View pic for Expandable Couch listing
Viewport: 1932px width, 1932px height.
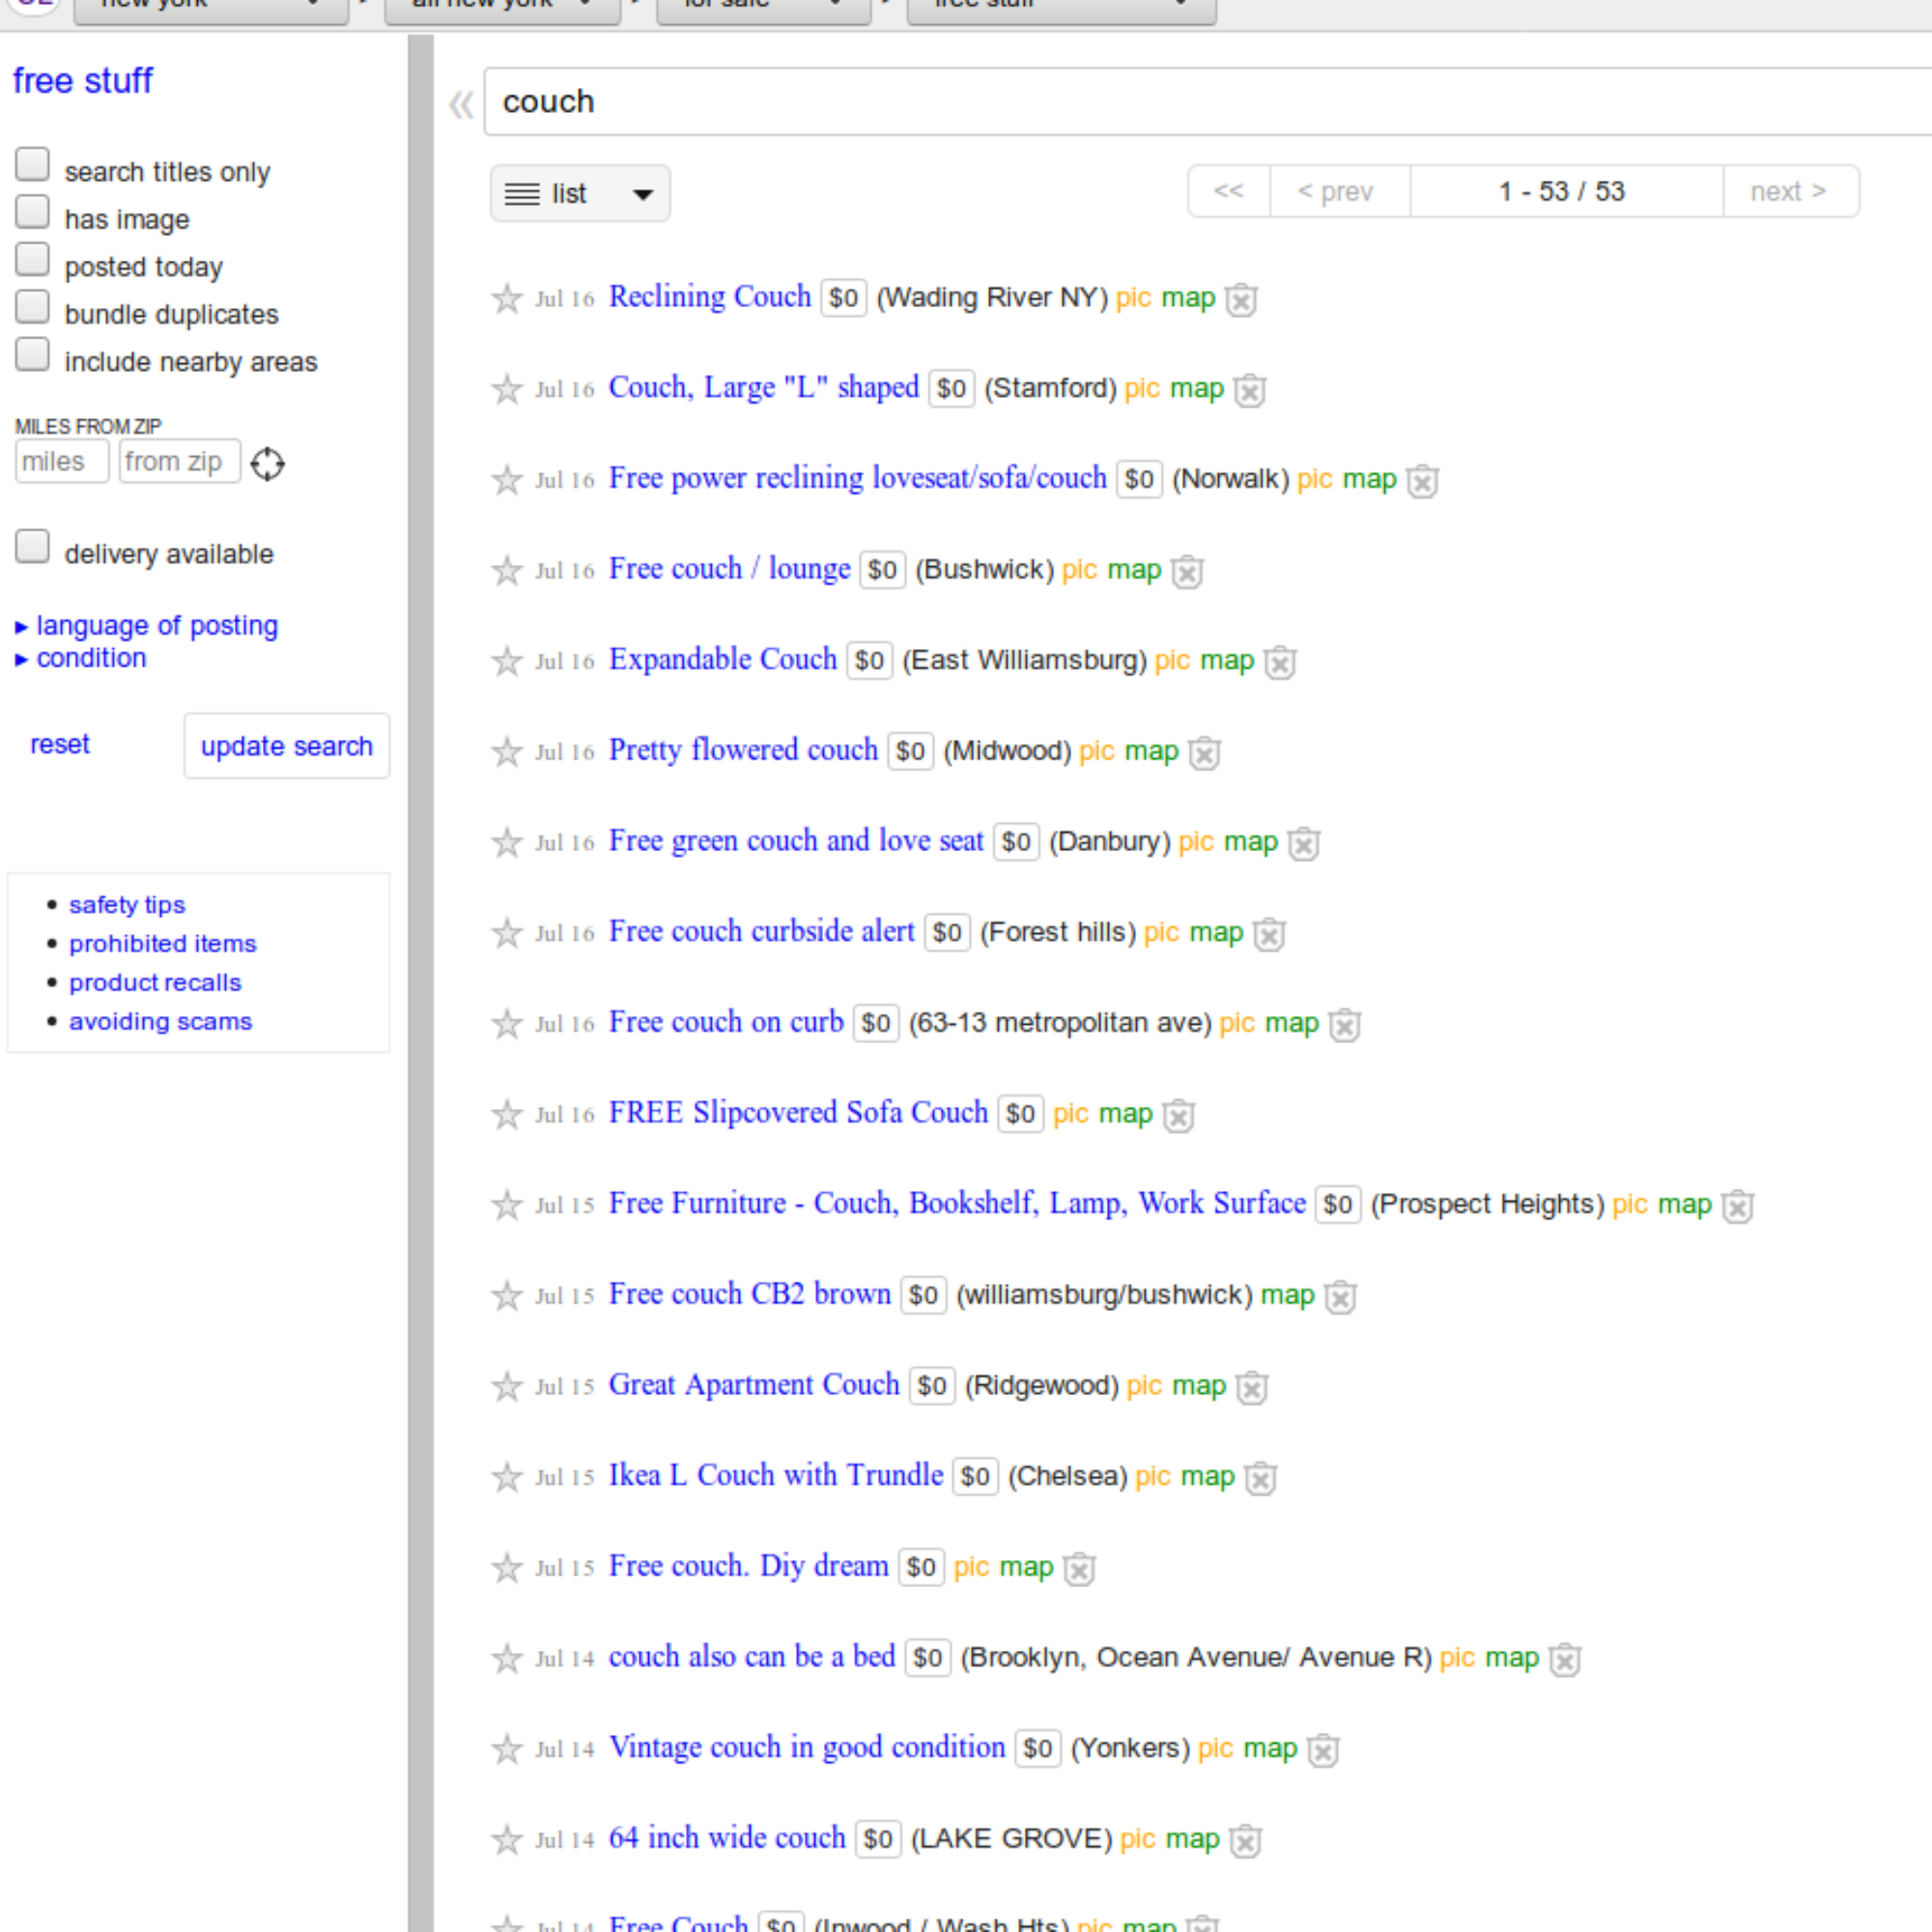[1172, 661]
